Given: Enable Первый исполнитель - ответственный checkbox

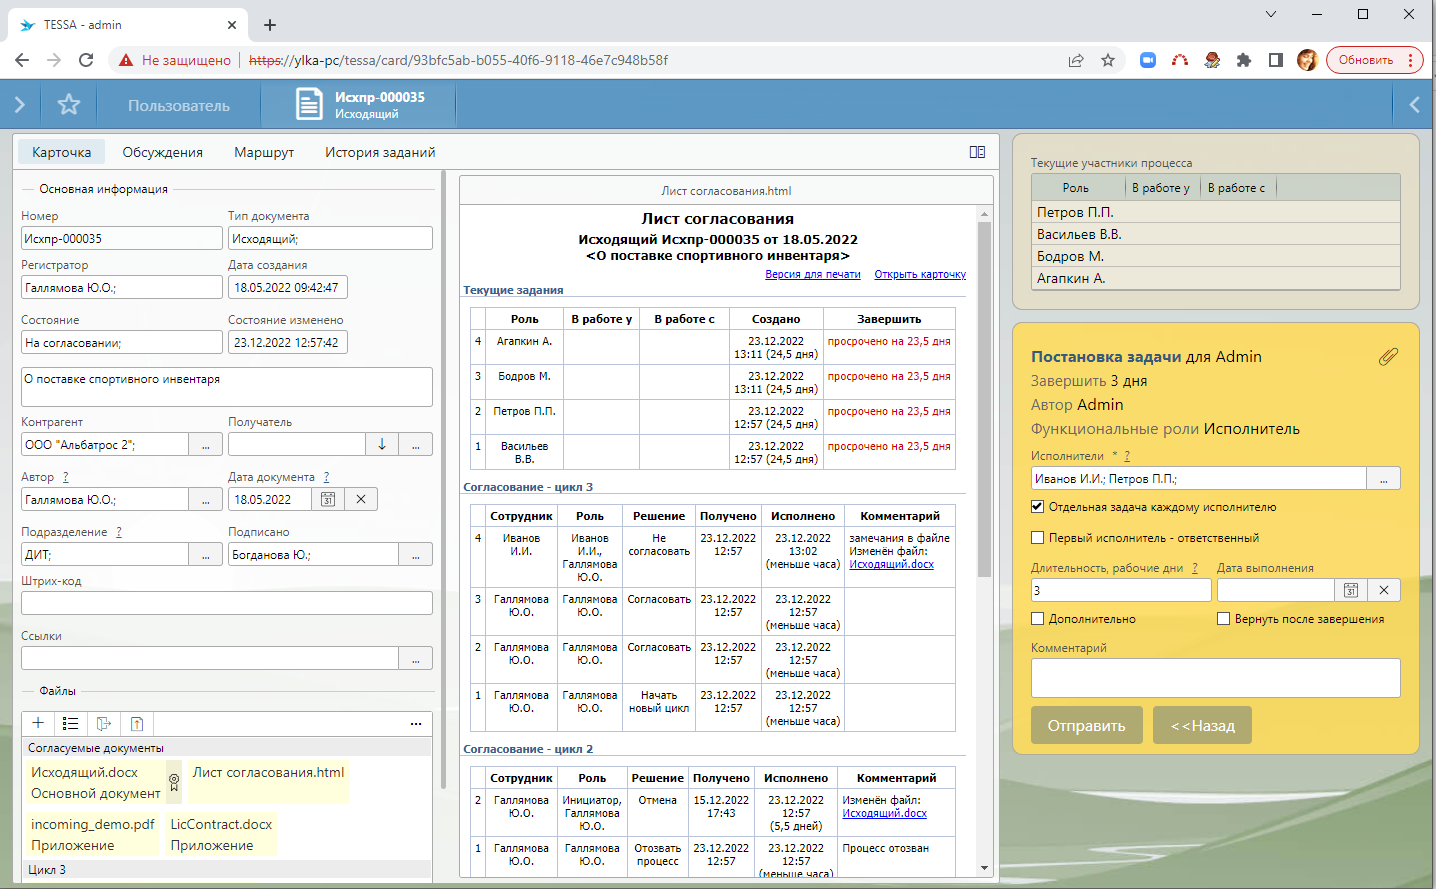Looking at the screenshot, I should point(1037,538).
